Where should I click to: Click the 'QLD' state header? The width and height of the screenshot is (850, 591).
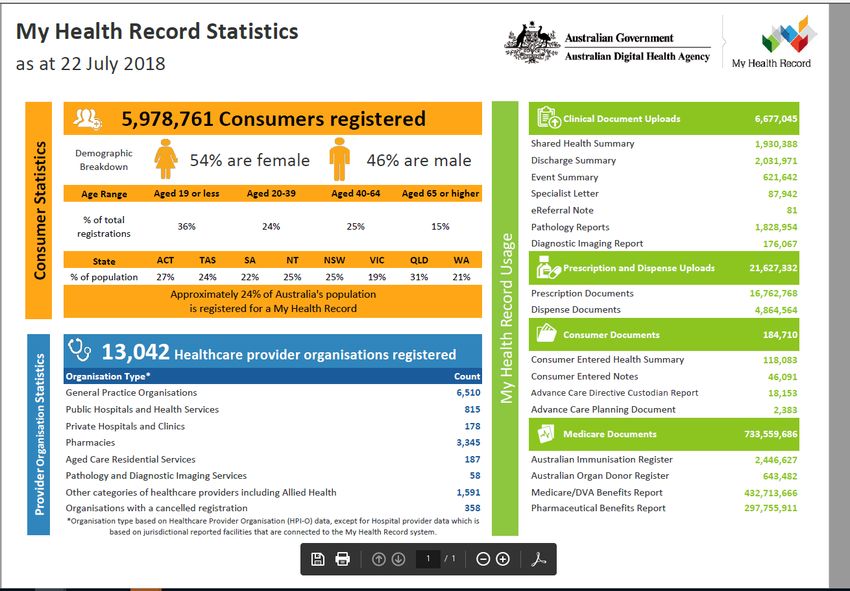click(x=419, y=260)
